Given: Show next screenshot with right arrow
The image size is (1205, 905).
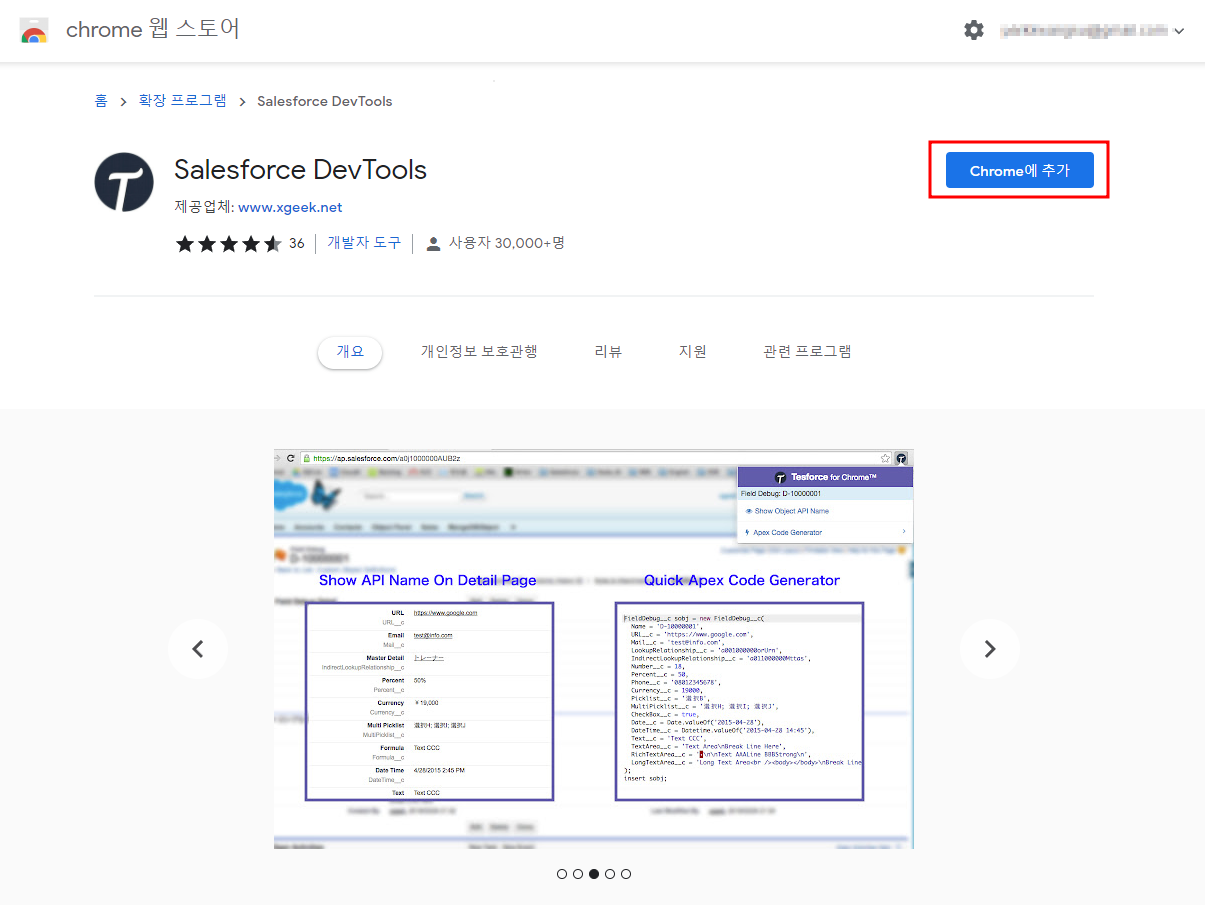Looking at the screenshot, I should [x=990, y=649].
